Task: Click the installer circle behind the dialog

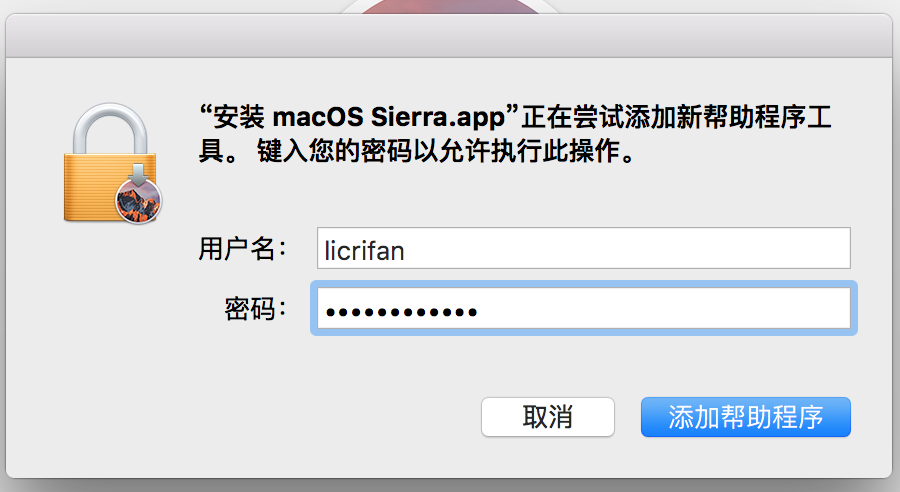Action: (x=448, y=7)
